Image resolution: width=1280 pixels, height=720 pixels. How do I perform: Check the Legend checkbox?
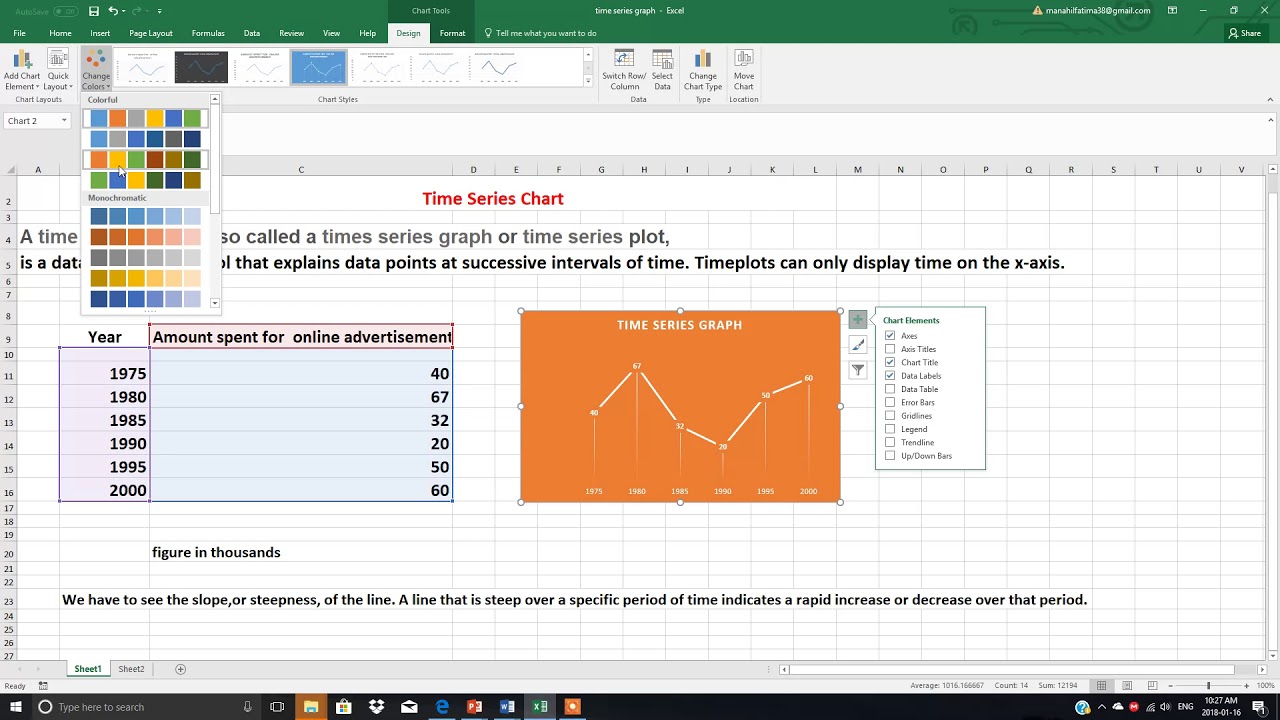pyautogui.click(x=890, y=429)
